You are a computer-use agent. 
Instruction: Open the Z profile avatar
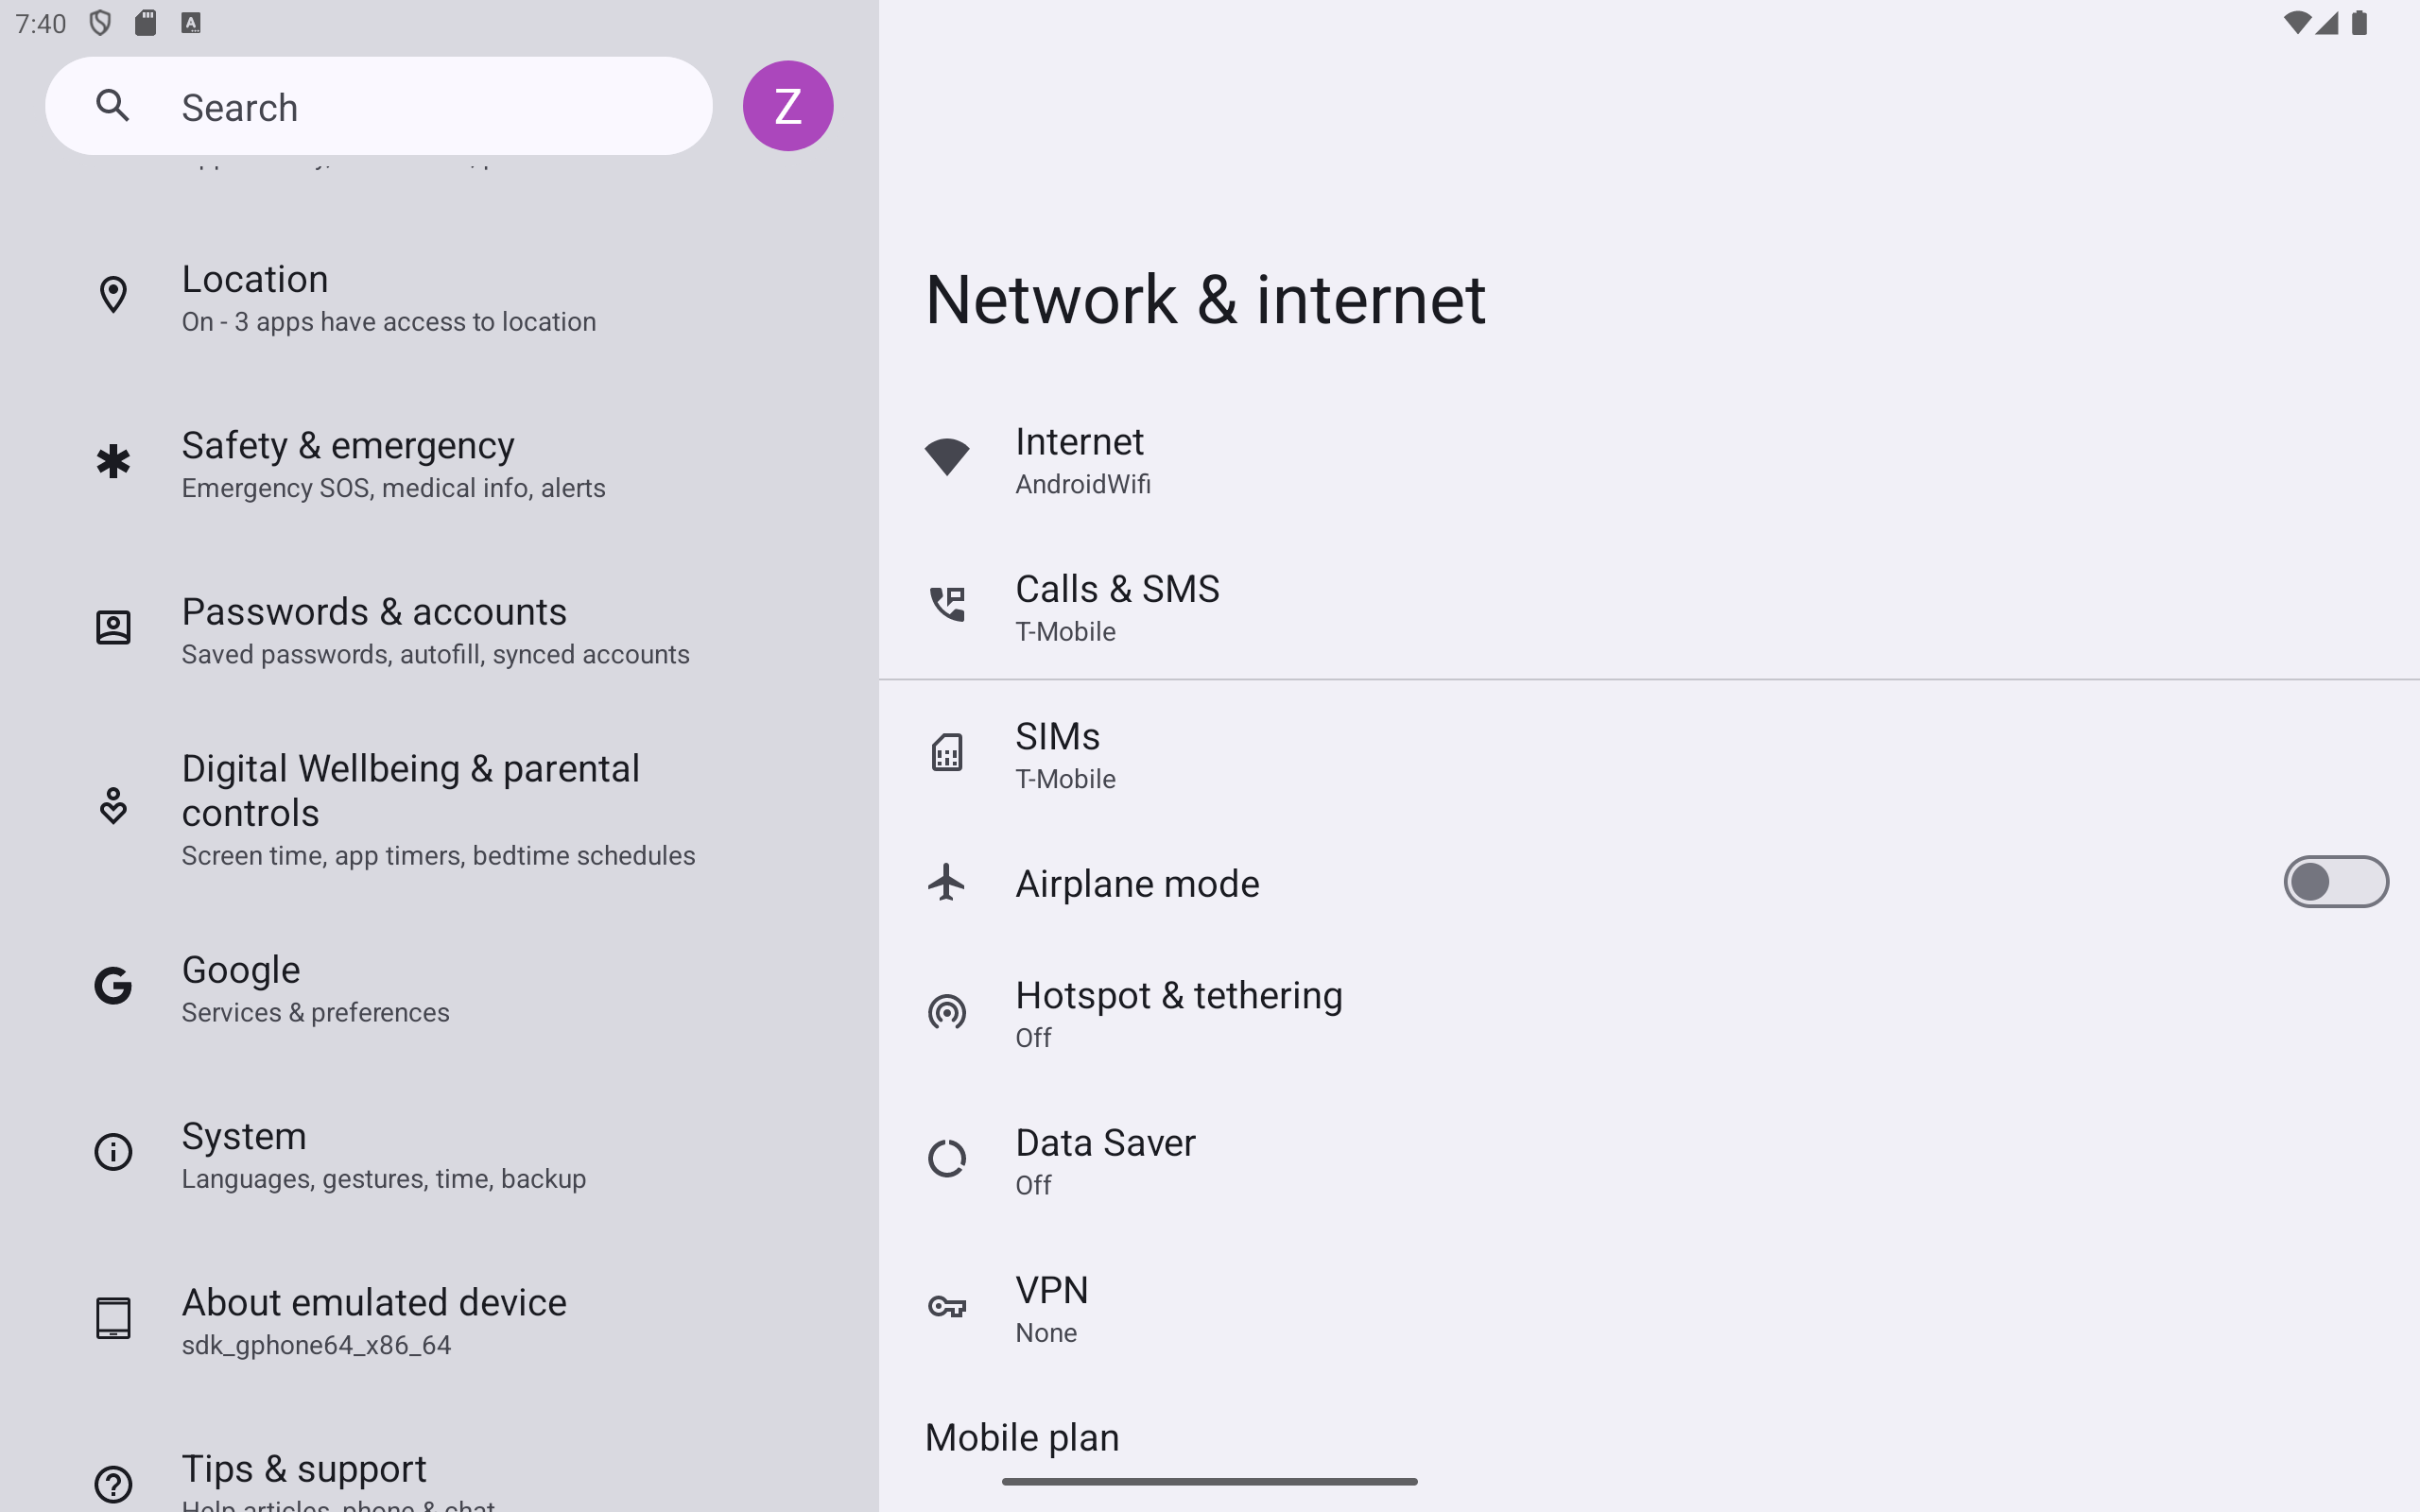click(x=788, y=106)
